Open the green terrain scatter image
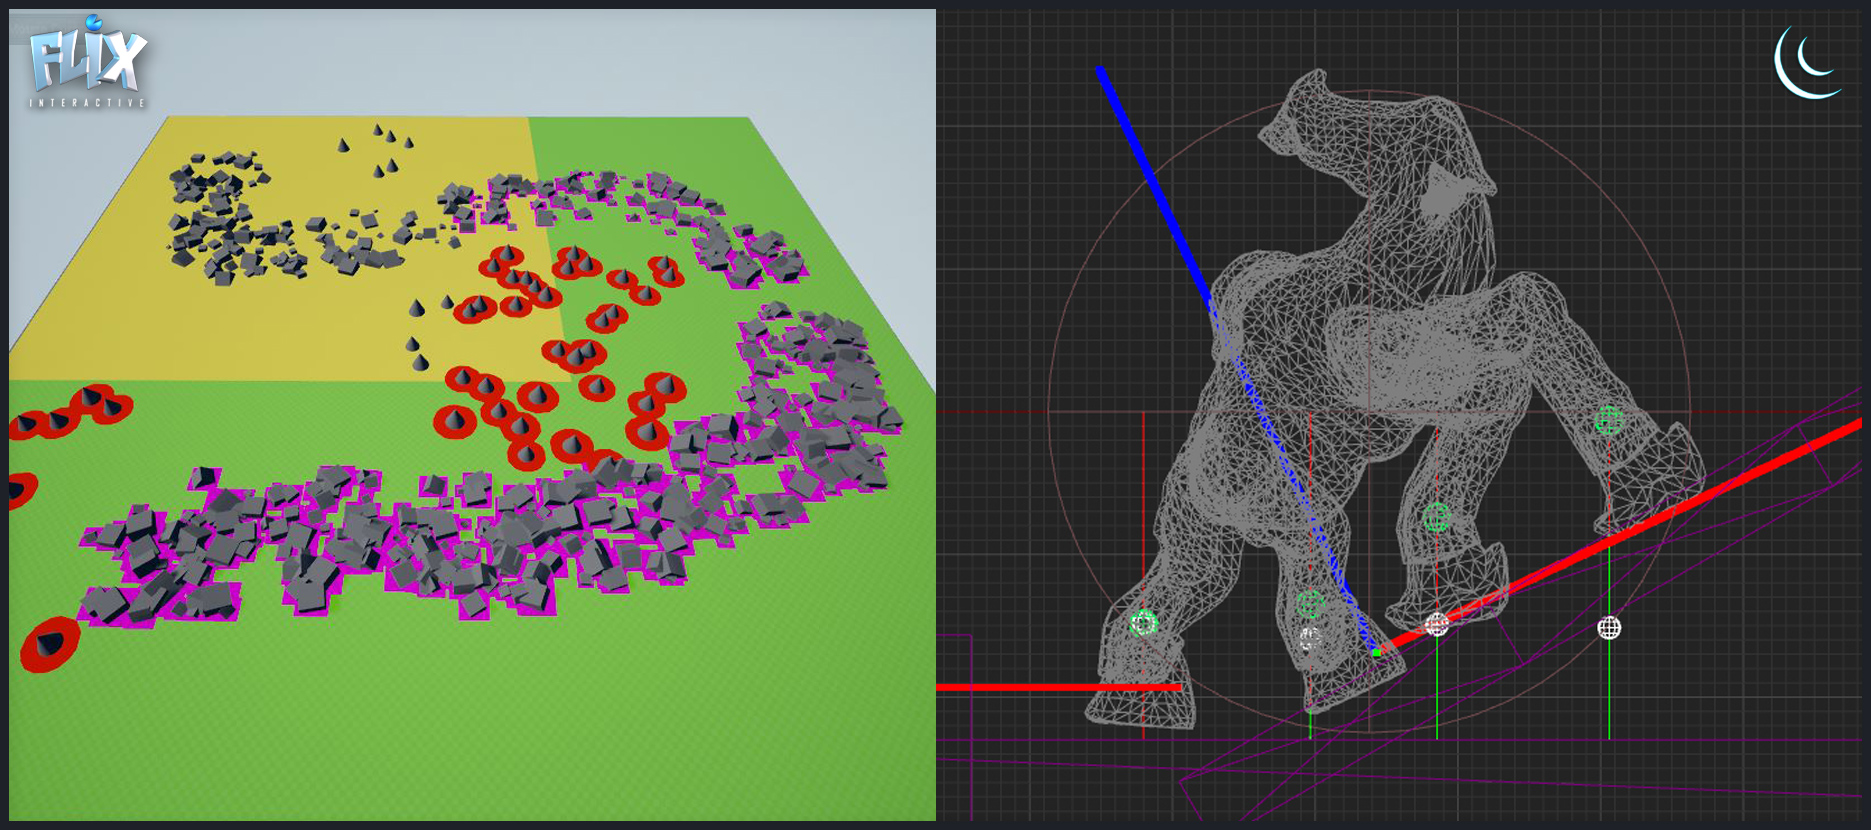 coord(472,415)
